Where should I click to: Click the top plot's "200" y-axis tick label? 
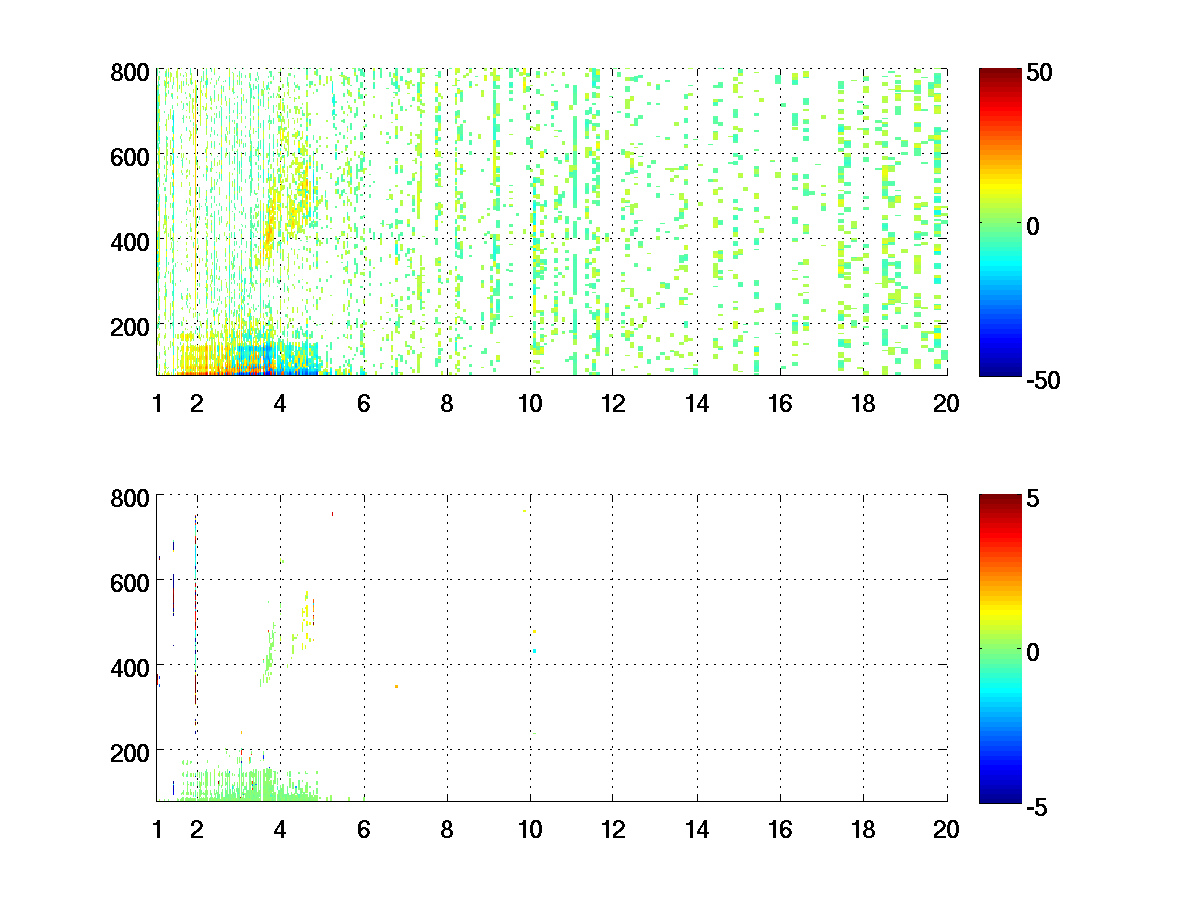click(130, 326)
